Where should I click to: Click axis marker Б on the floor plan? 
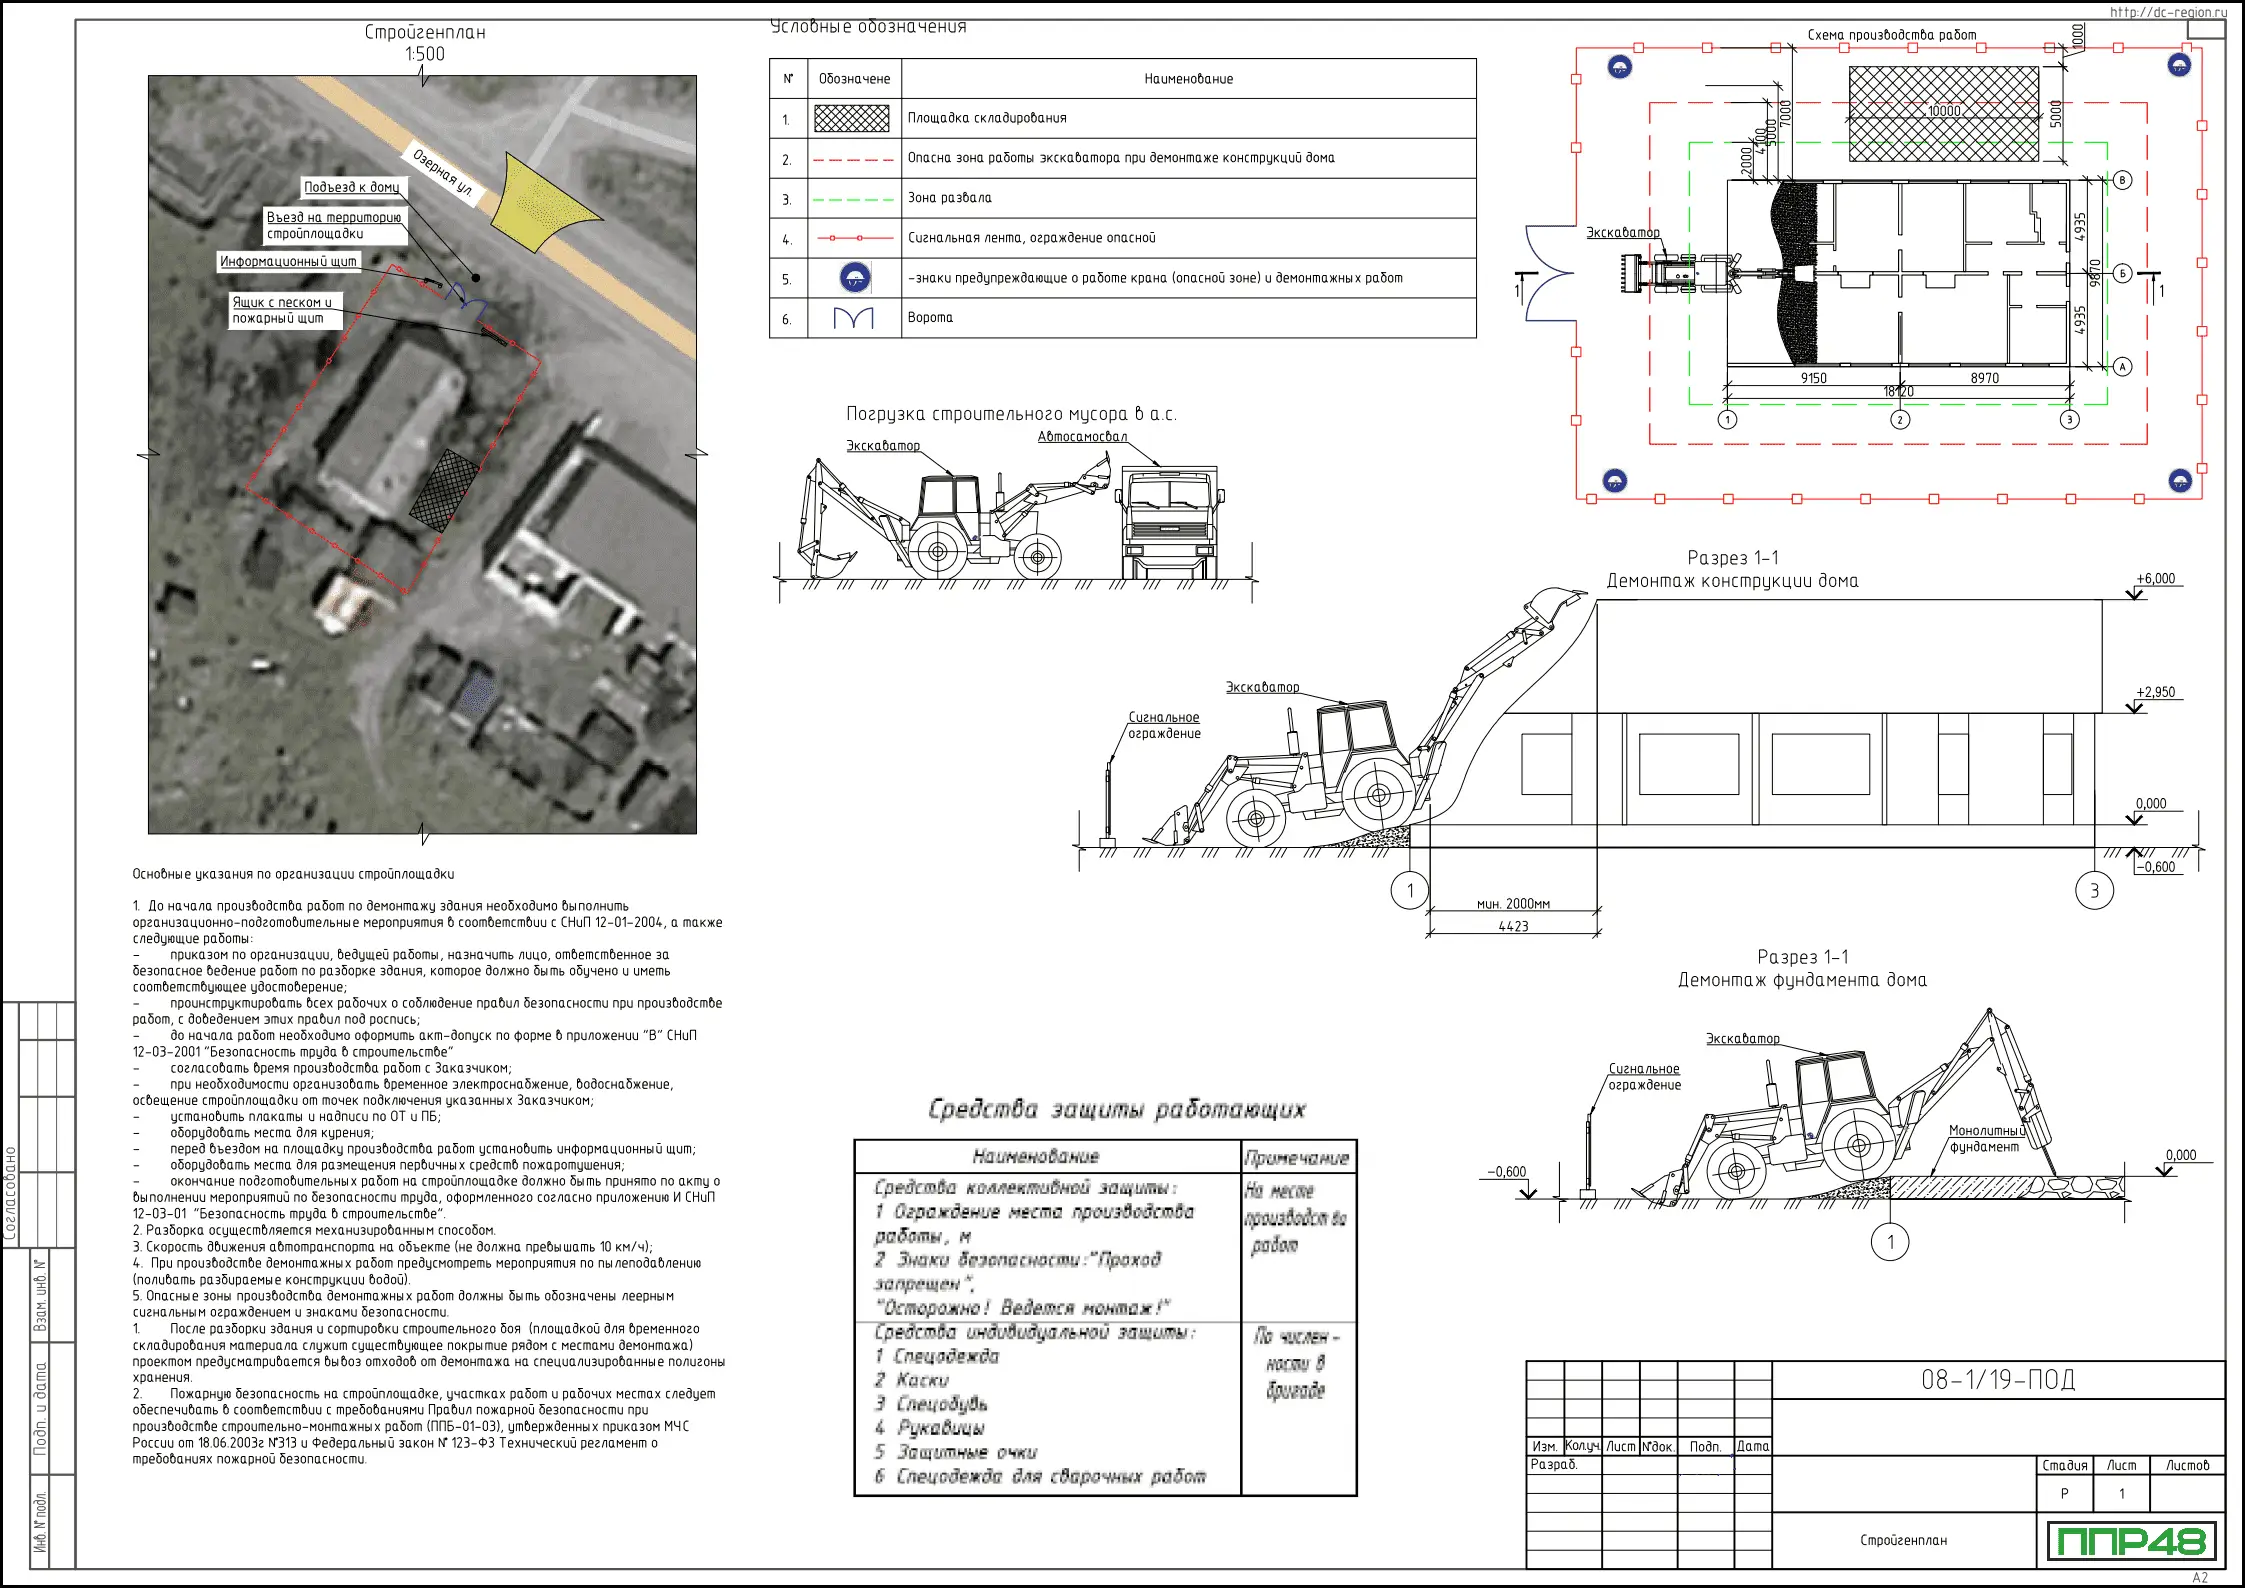click(2122, 273)
